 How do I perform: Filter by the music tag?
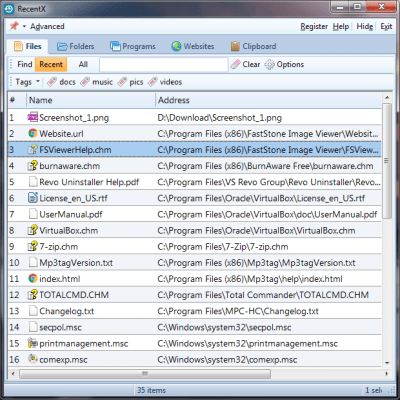(97, 82)
